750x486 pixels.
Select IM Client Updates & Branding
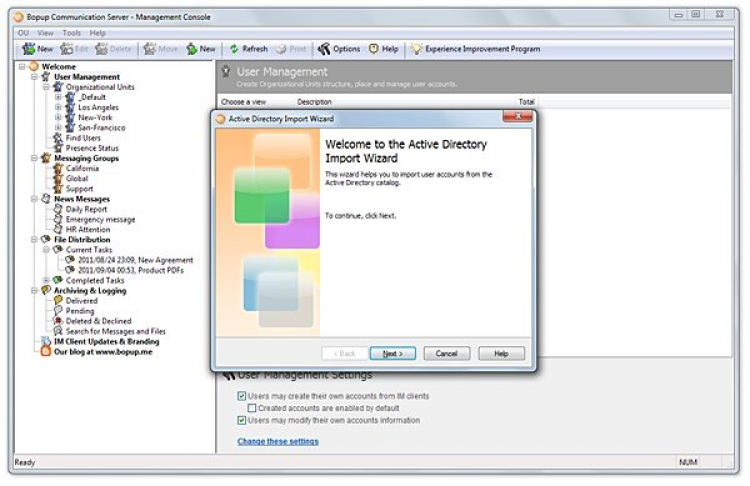point(106,342)
